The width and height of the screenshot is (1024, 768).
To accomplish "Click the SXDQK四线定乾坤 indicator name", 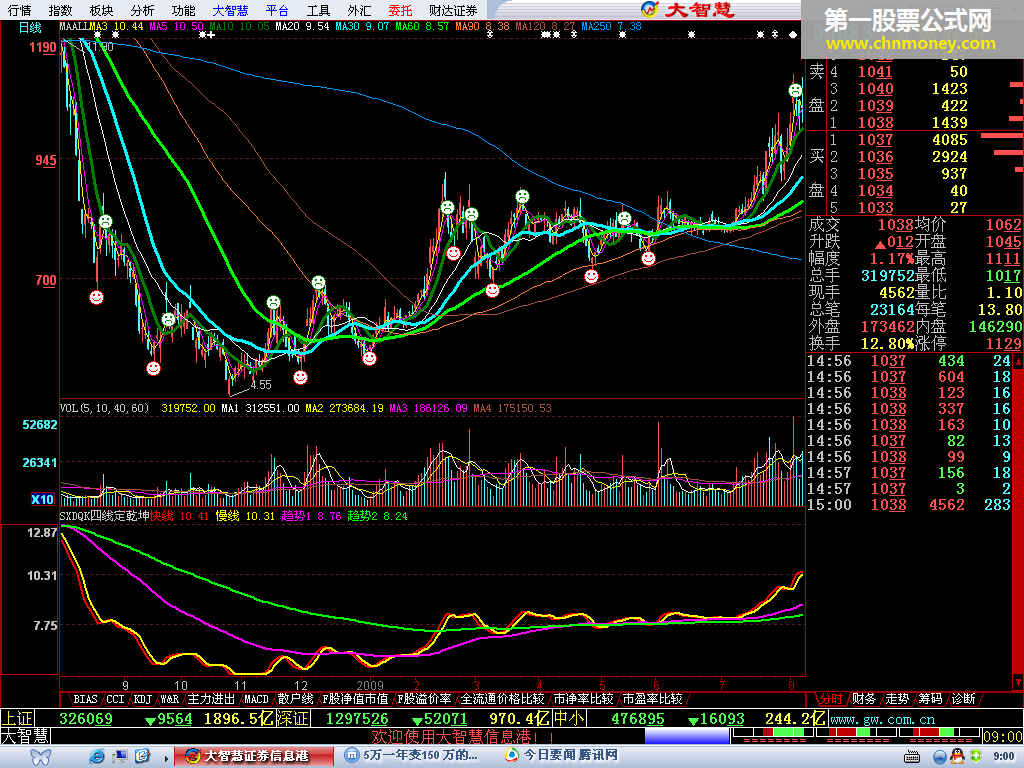I will coord(104,516).
